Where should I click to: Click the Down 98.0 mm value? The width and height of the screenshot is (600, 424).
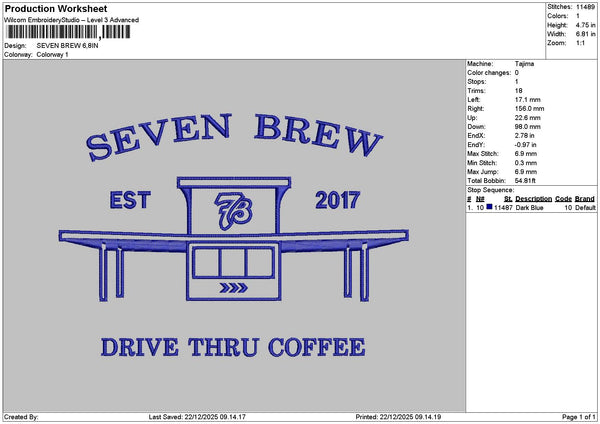pyautogui.click(x=528, y=127)
